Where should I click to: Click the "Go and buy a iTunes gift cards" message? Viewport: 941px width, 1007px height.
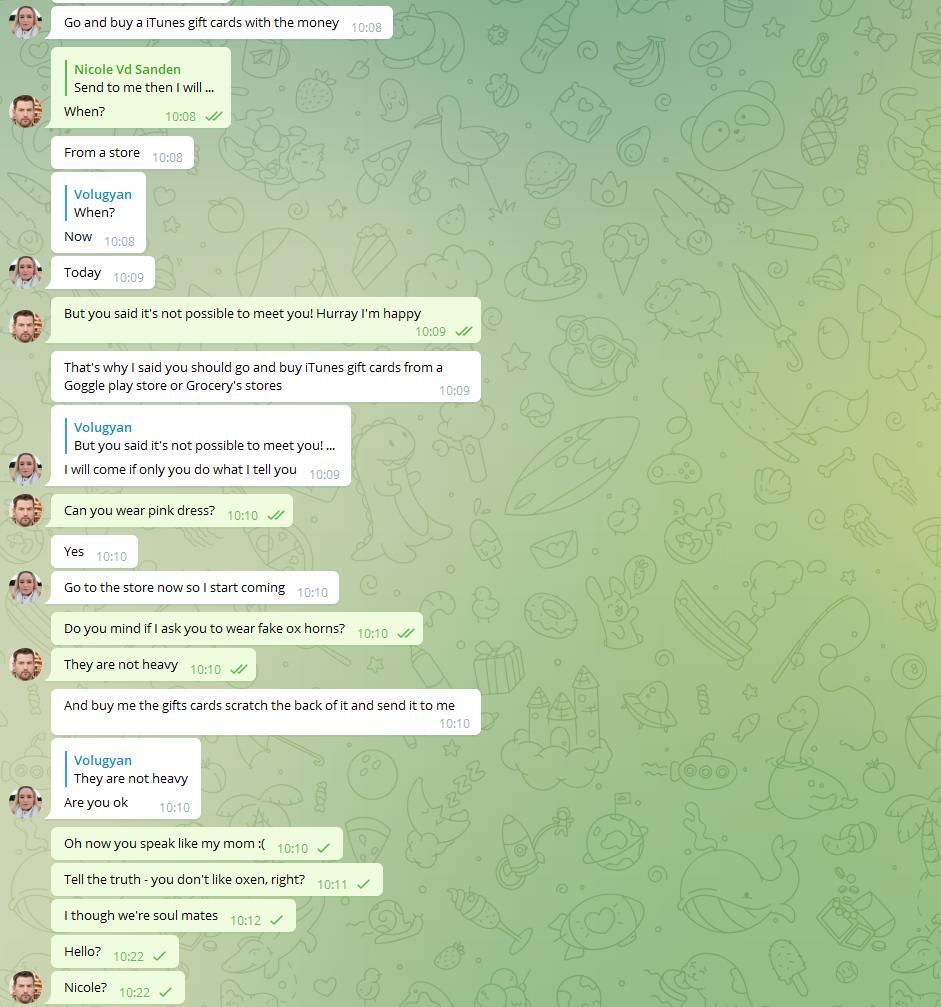tap(222, 22)
